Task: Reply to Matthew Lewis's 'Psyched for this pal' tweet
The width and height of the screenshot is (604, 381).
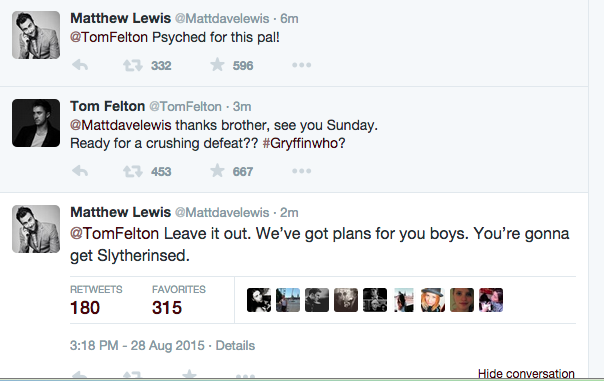Action: tap(80, 65)
